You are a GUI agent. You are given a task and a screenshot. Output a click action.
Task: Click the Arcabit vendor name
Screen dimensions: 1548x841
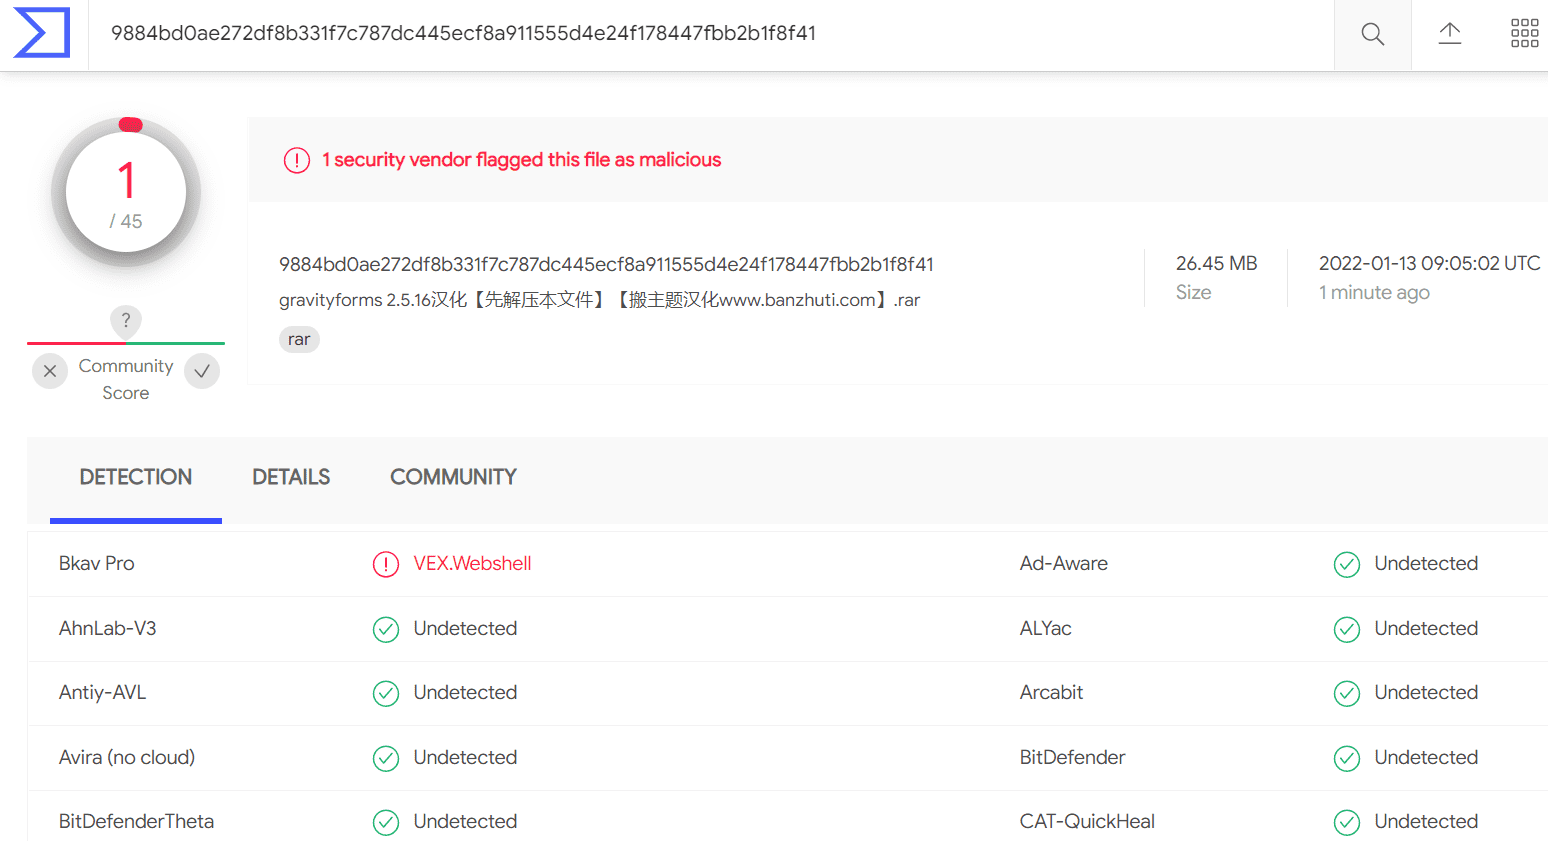(1052, 692)
